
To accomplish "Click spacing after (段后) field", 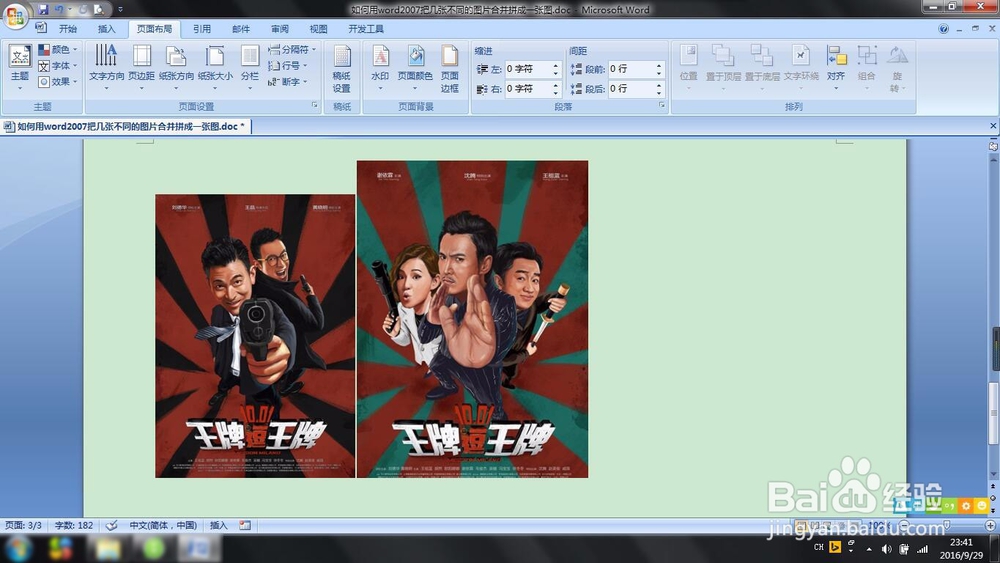I will [x=631, y=89].
